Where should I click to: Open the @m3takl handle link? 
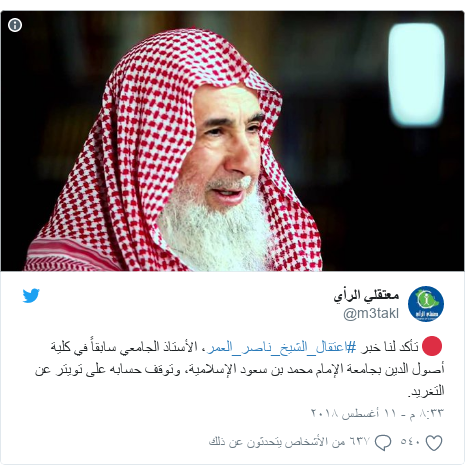pyautogui.click(x=371, y=313)
